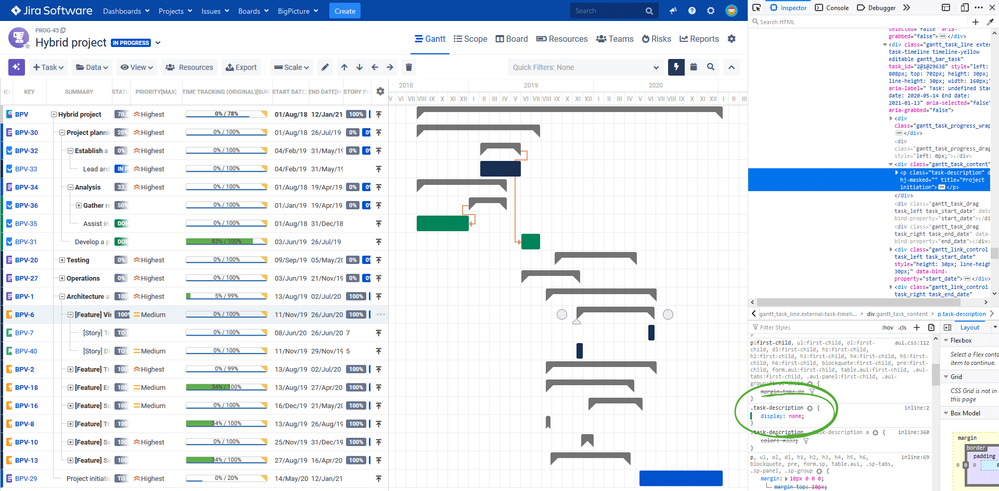This screenshot has height=491, width=999.
Task: Collapse the Flexbox section in Layout panel
Action: click(x=946, y=341)
